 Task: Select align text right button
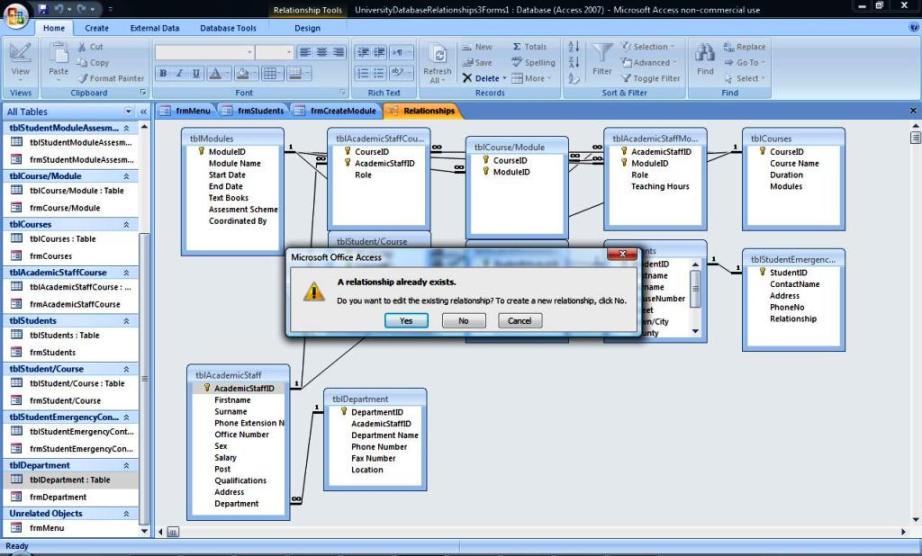pos(339,52)
